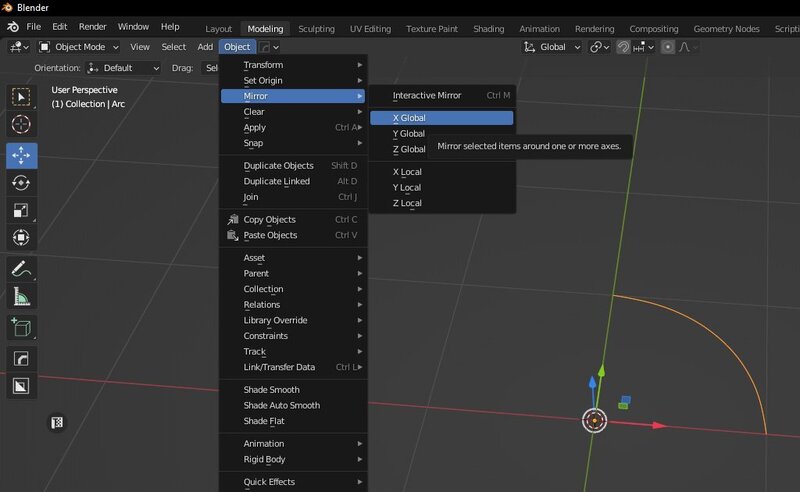Select the Scale tool
Viewport: 800px width, 492px height.
(21, 210)
